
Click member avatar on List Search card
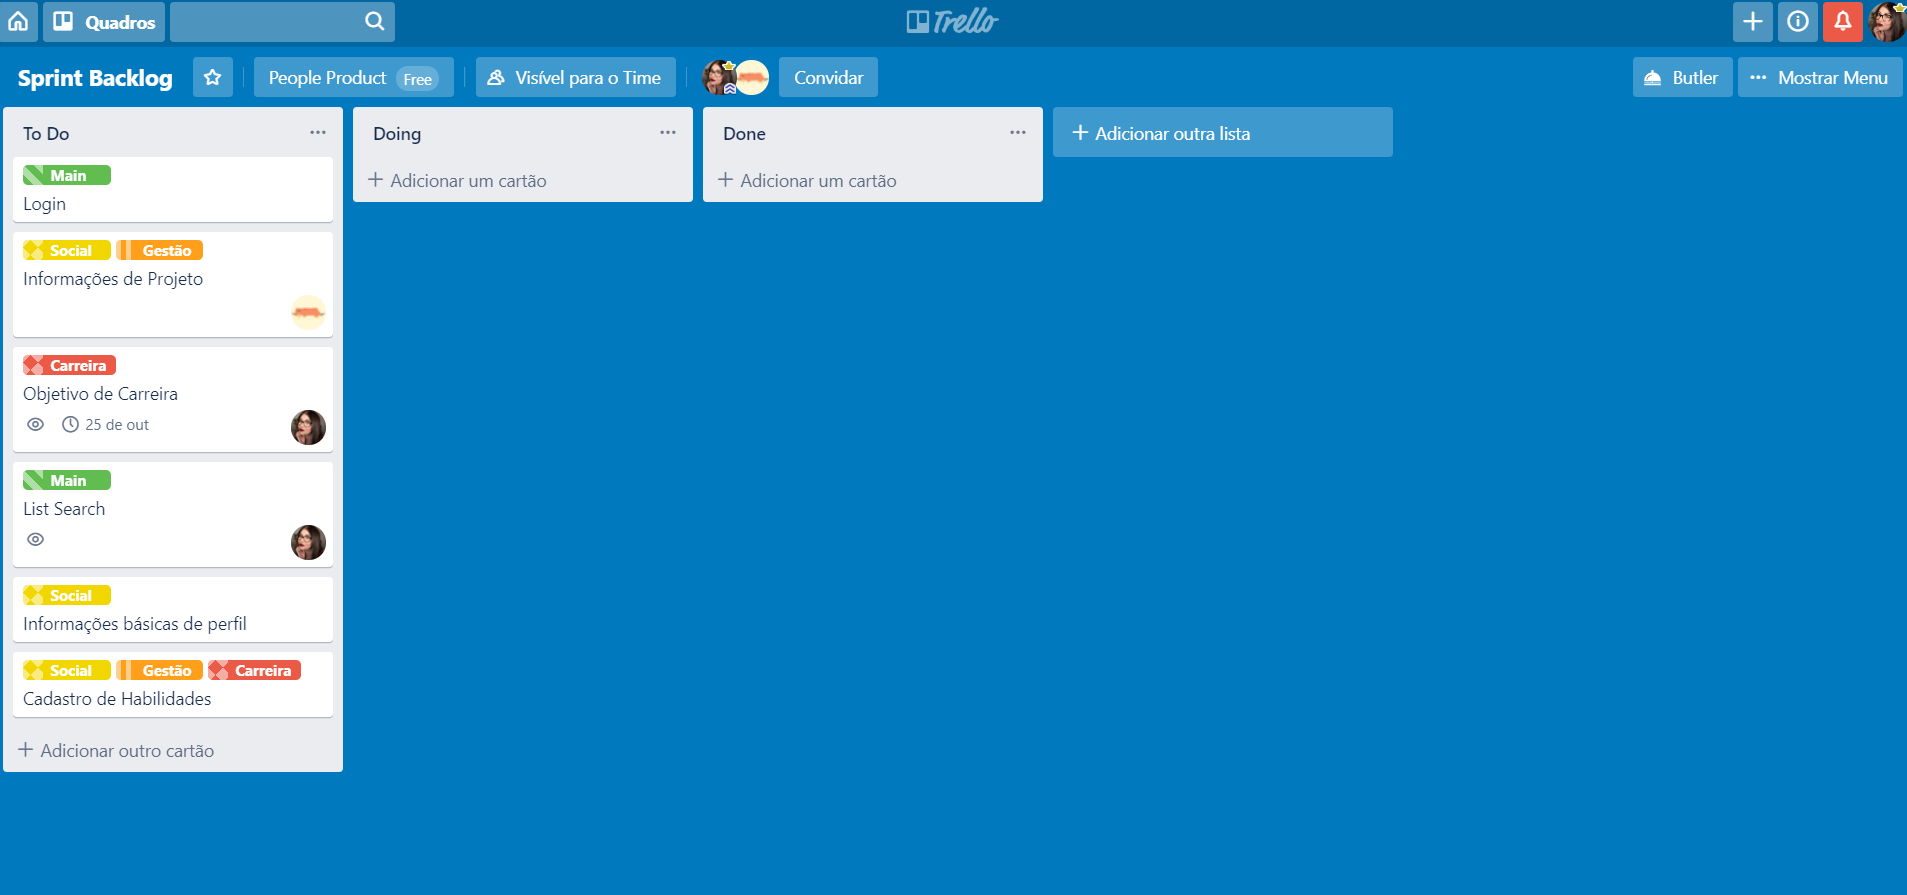click(308, 542)
